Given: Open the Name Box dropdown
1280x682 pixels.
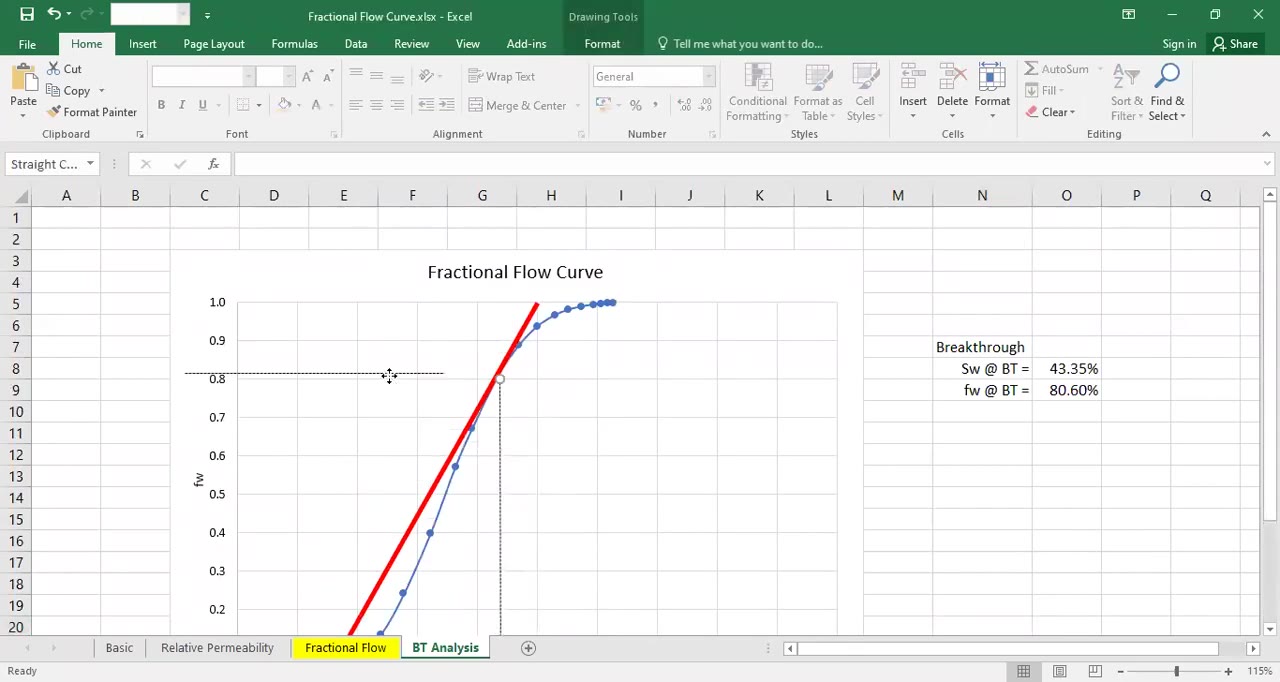Looking at the screenshot, I should 90,163.
